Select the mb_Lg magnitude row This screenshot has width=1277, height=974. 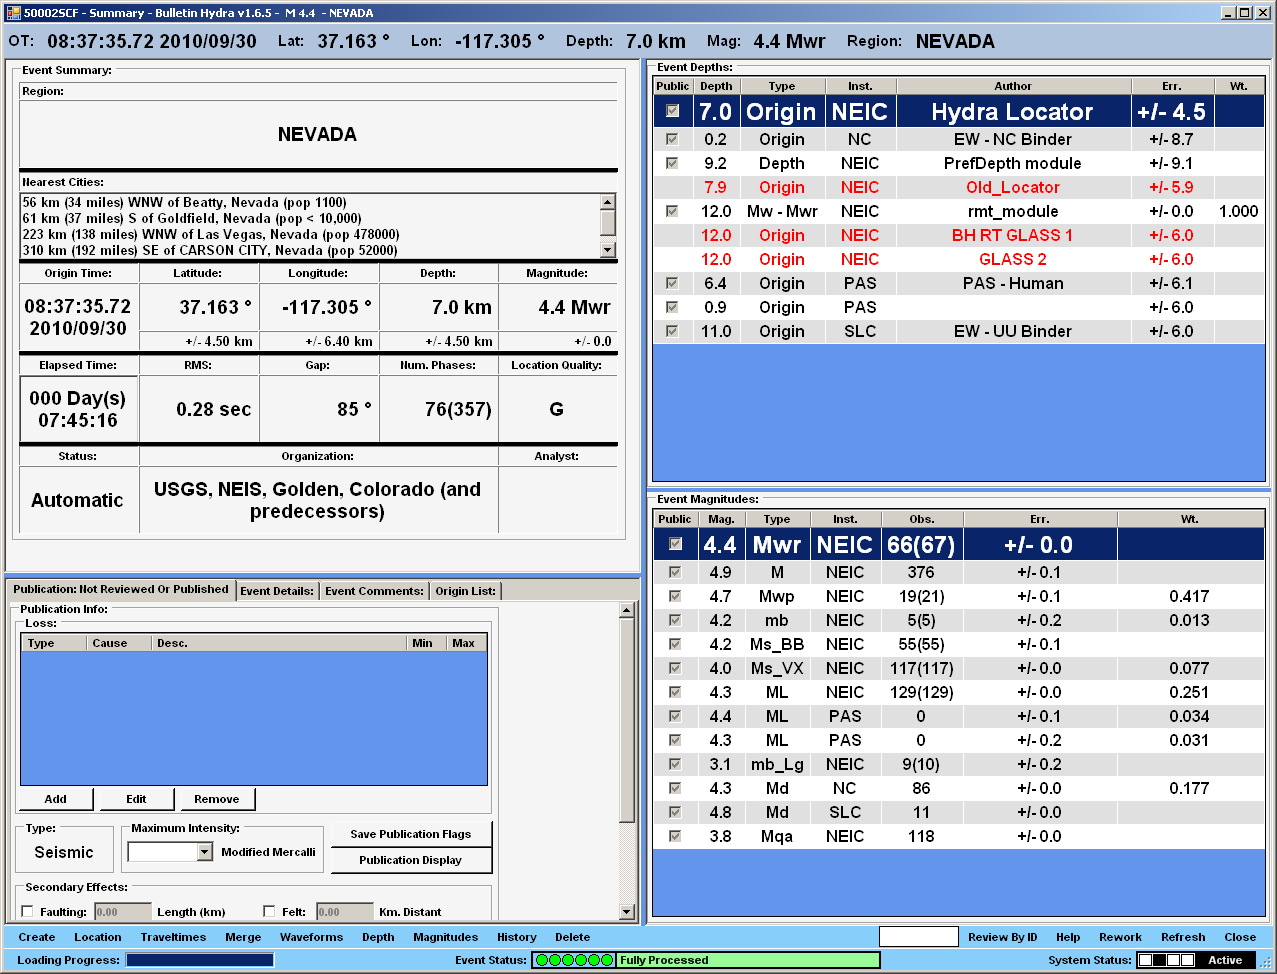(x=959, y=764)
